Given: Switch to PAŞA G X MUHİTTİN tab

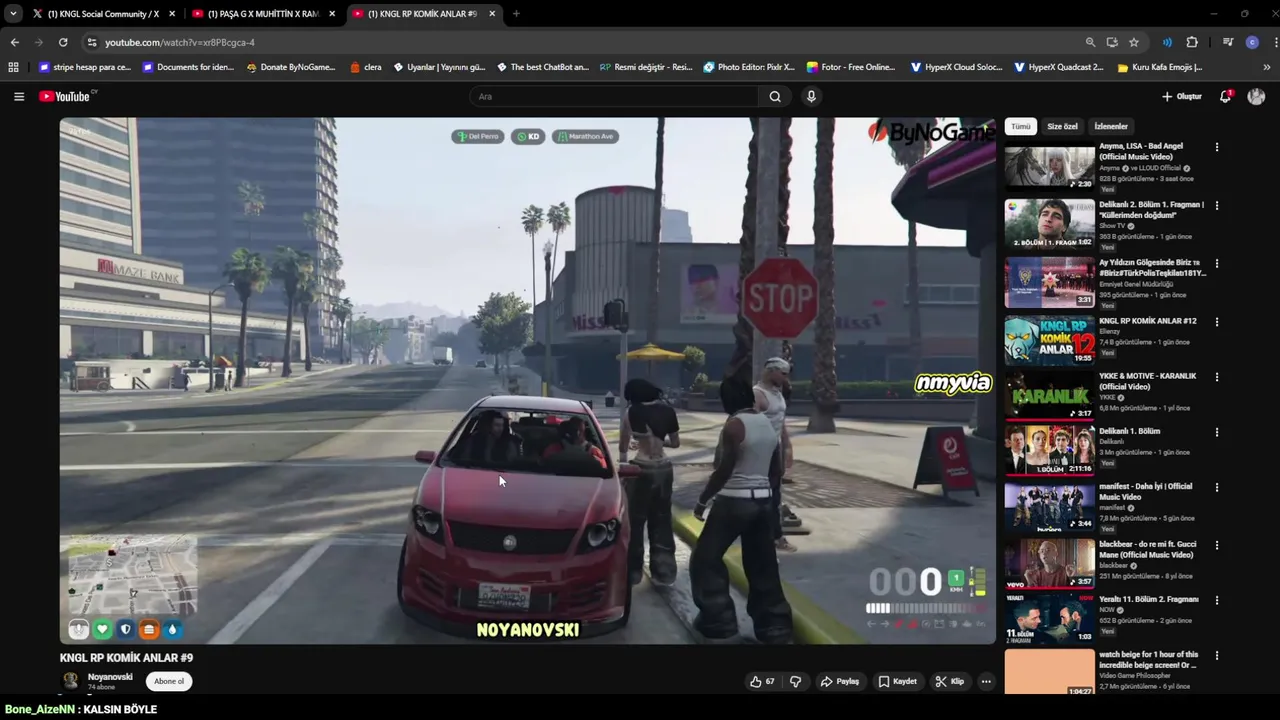Looking at the screenshot, I should [x=264, y=14].
